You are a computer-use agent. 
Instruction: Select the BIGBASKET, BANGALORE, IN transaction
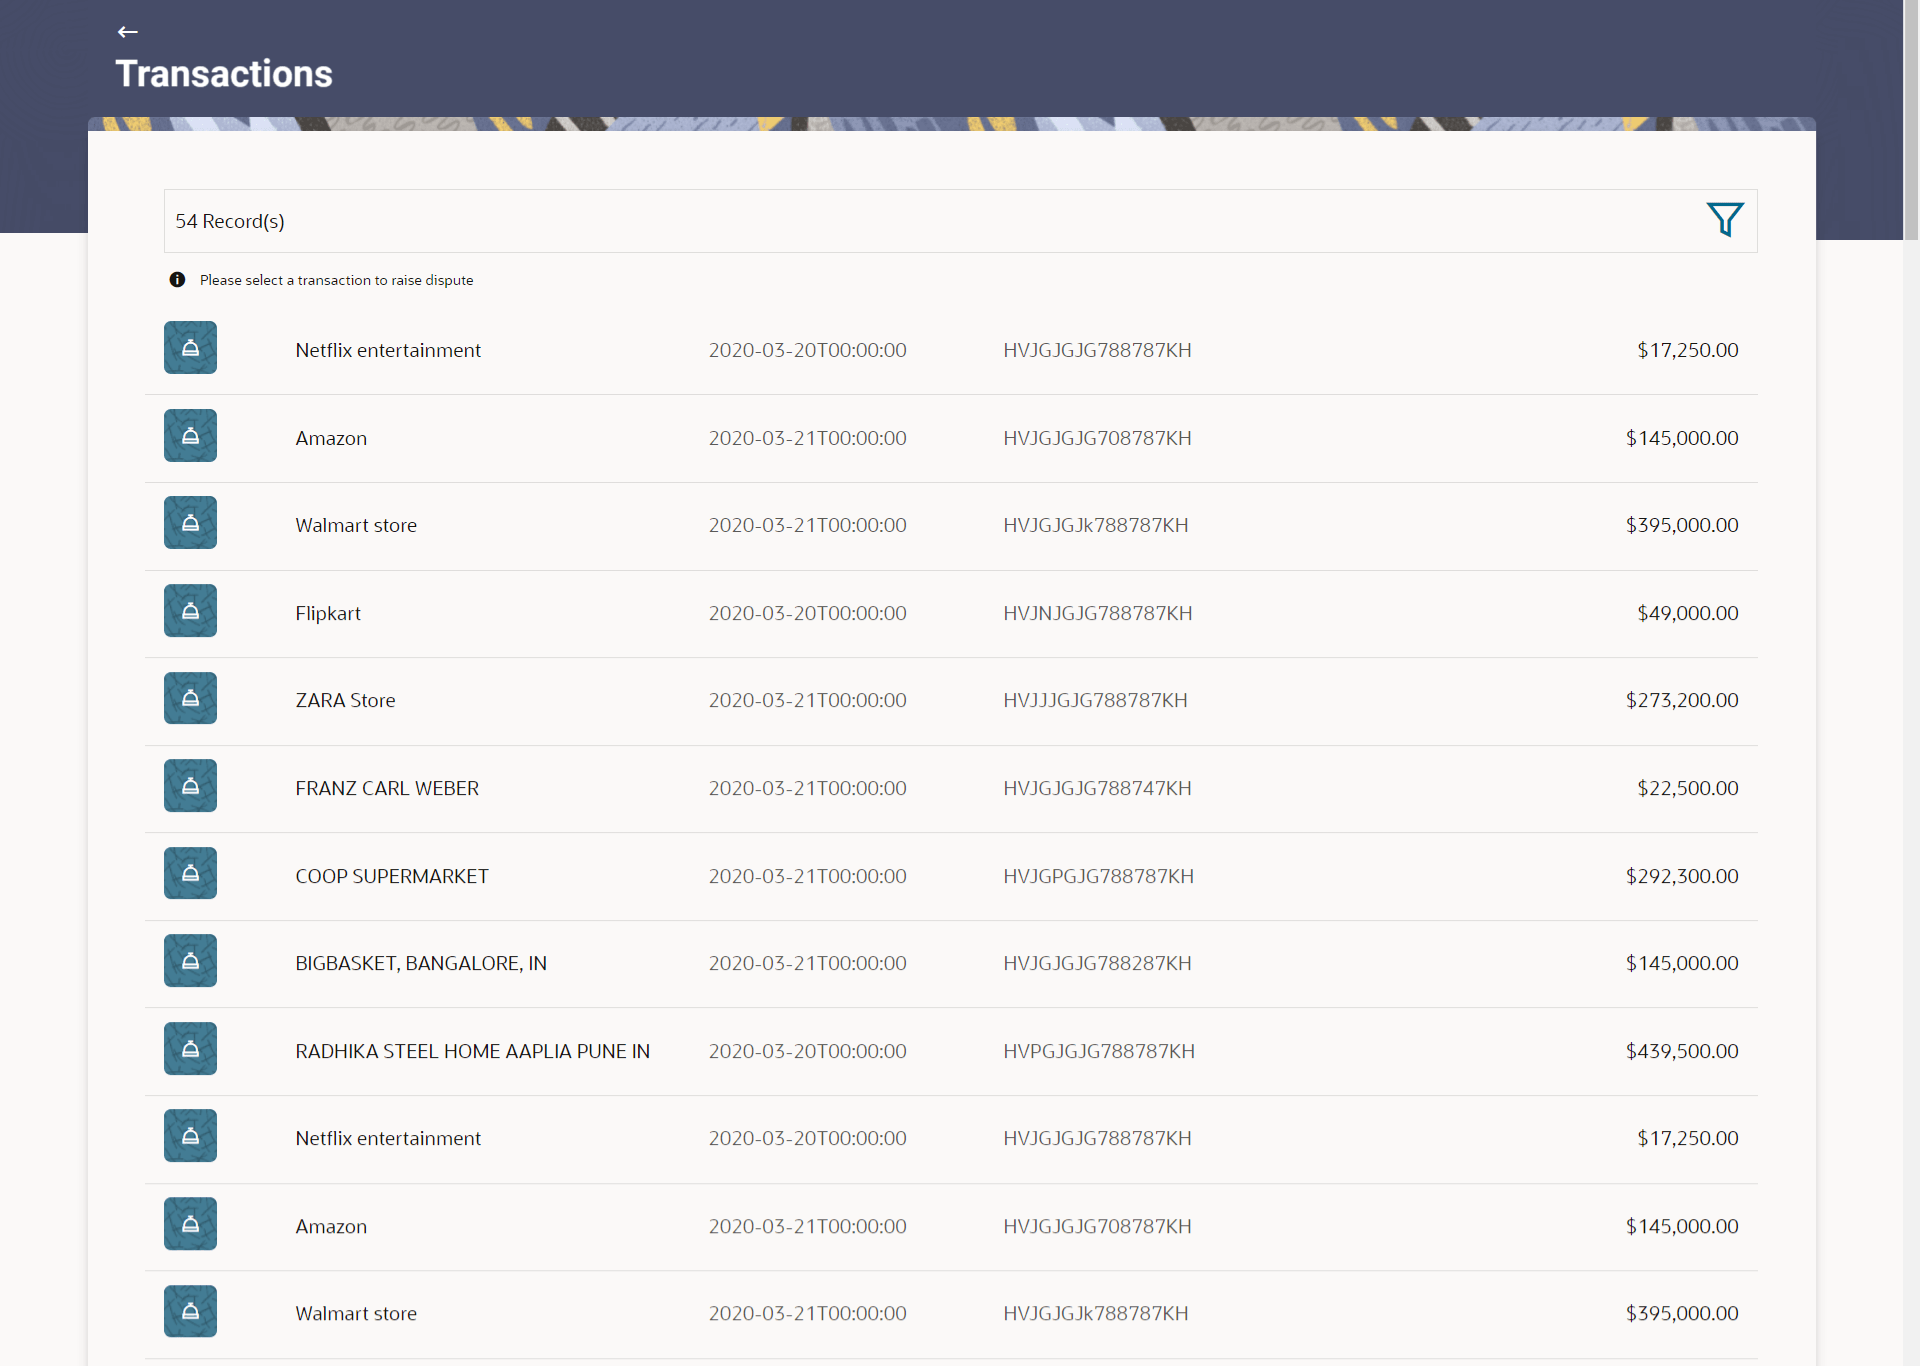pos(421,964)
